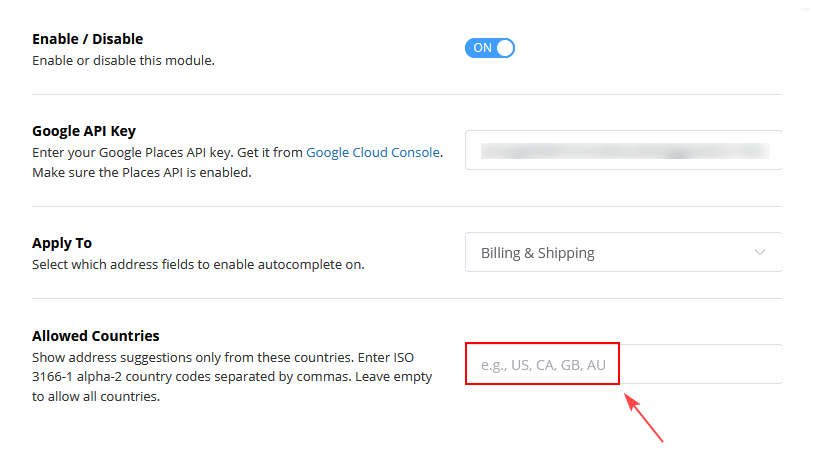The width and height of the screenshot is (813, 457).
Task: Click the "Apply To" heading label
Action: coord(62,243)
